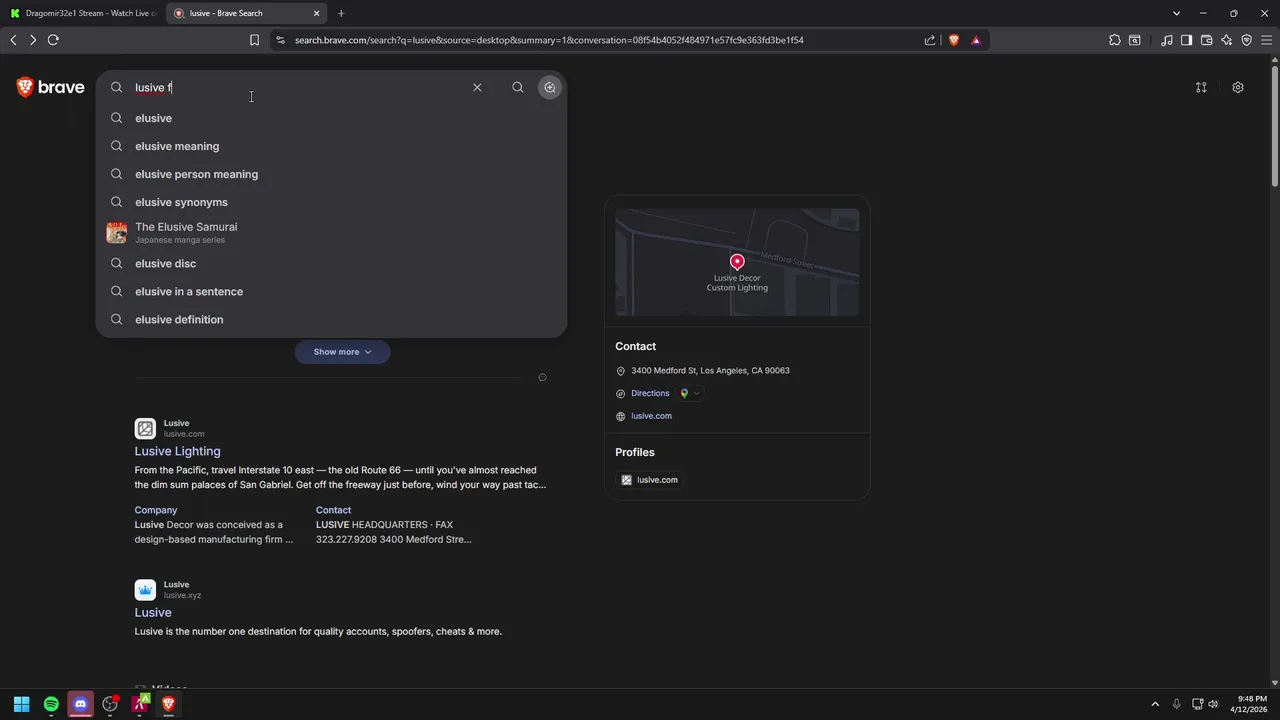Click the lusive.xyz crown favicon
The image size is (1280, 720).
tap(145, 590)
